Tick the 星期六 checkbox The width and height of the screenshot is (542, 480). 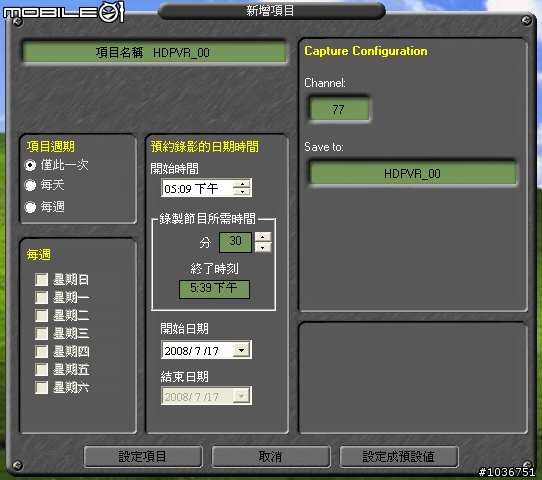coord(41,388)
